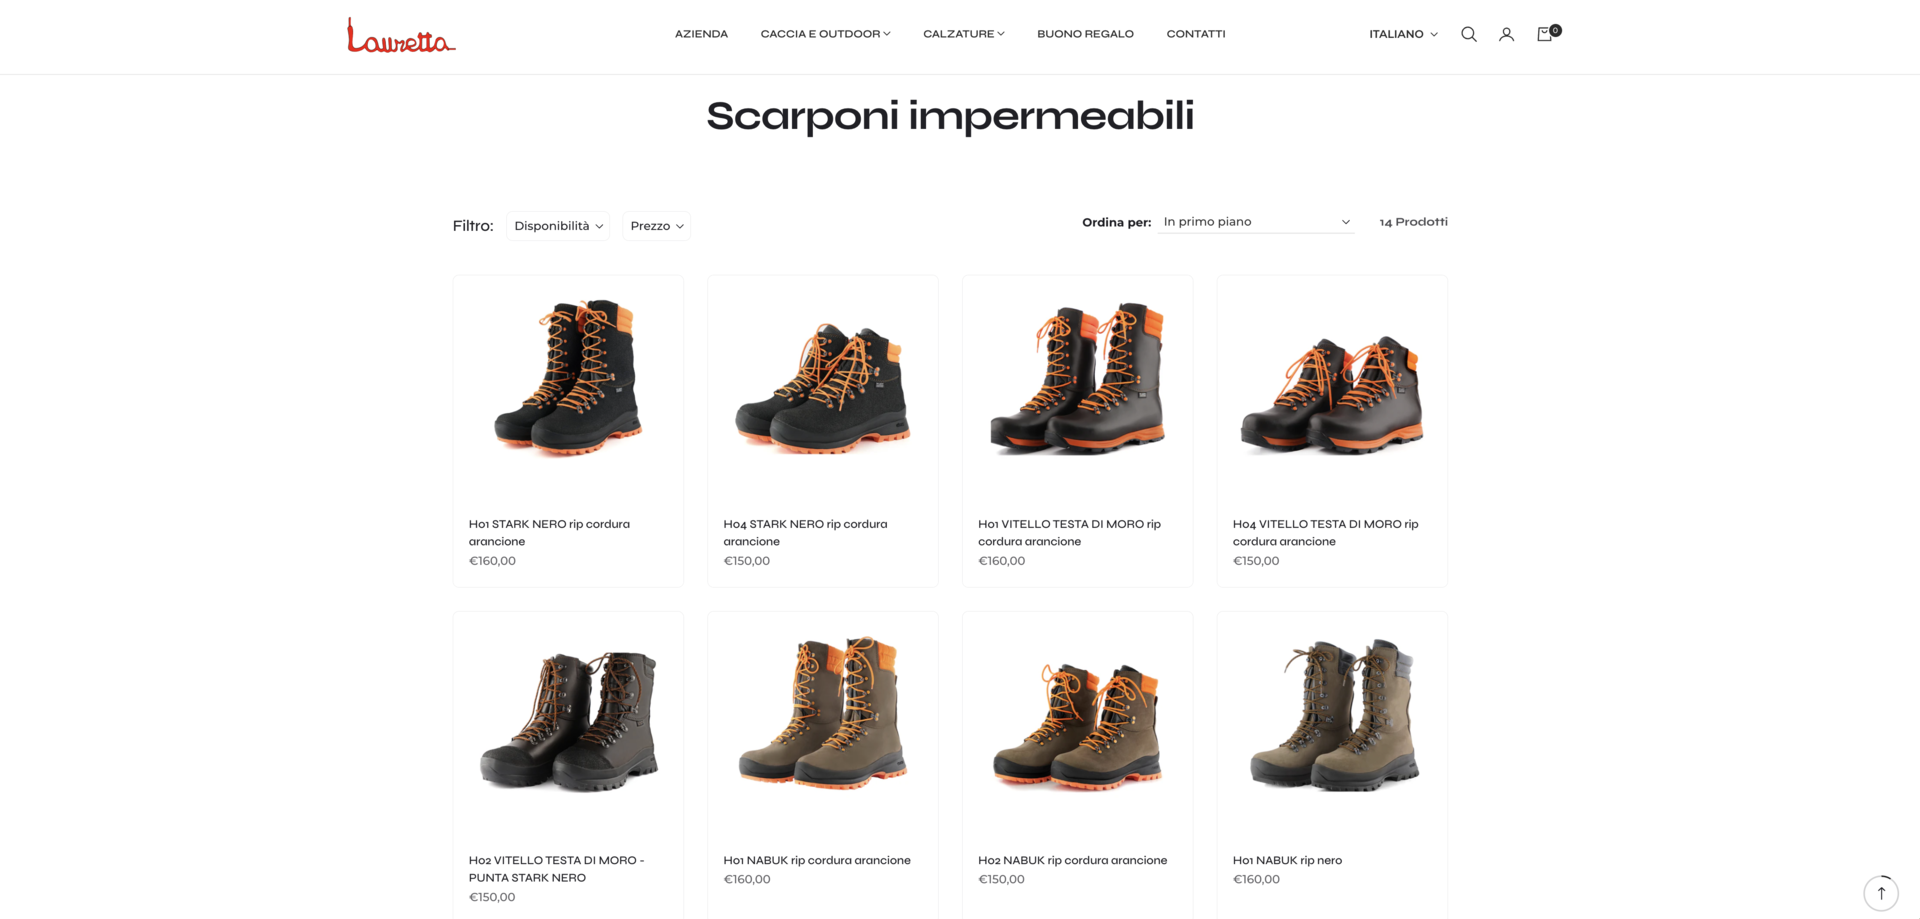Image resolution: width=1920 pixels, height=919 pixels.
Task: Open the Buono Regalo page
Action: tap(1085, 34)
